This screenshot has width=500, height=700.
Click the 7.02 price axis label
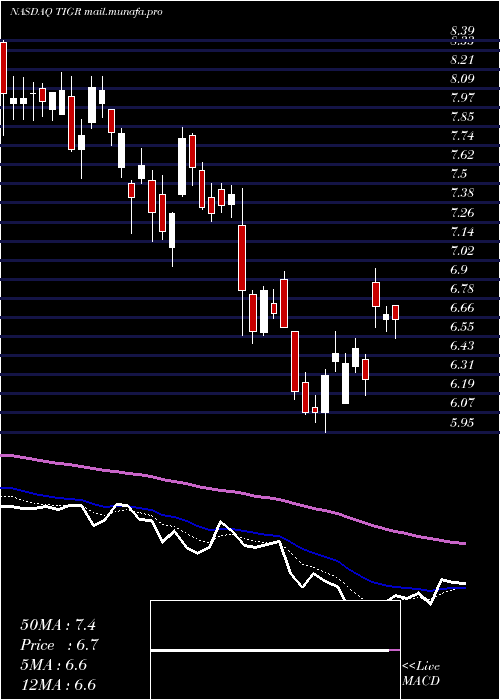pos(462,250)
